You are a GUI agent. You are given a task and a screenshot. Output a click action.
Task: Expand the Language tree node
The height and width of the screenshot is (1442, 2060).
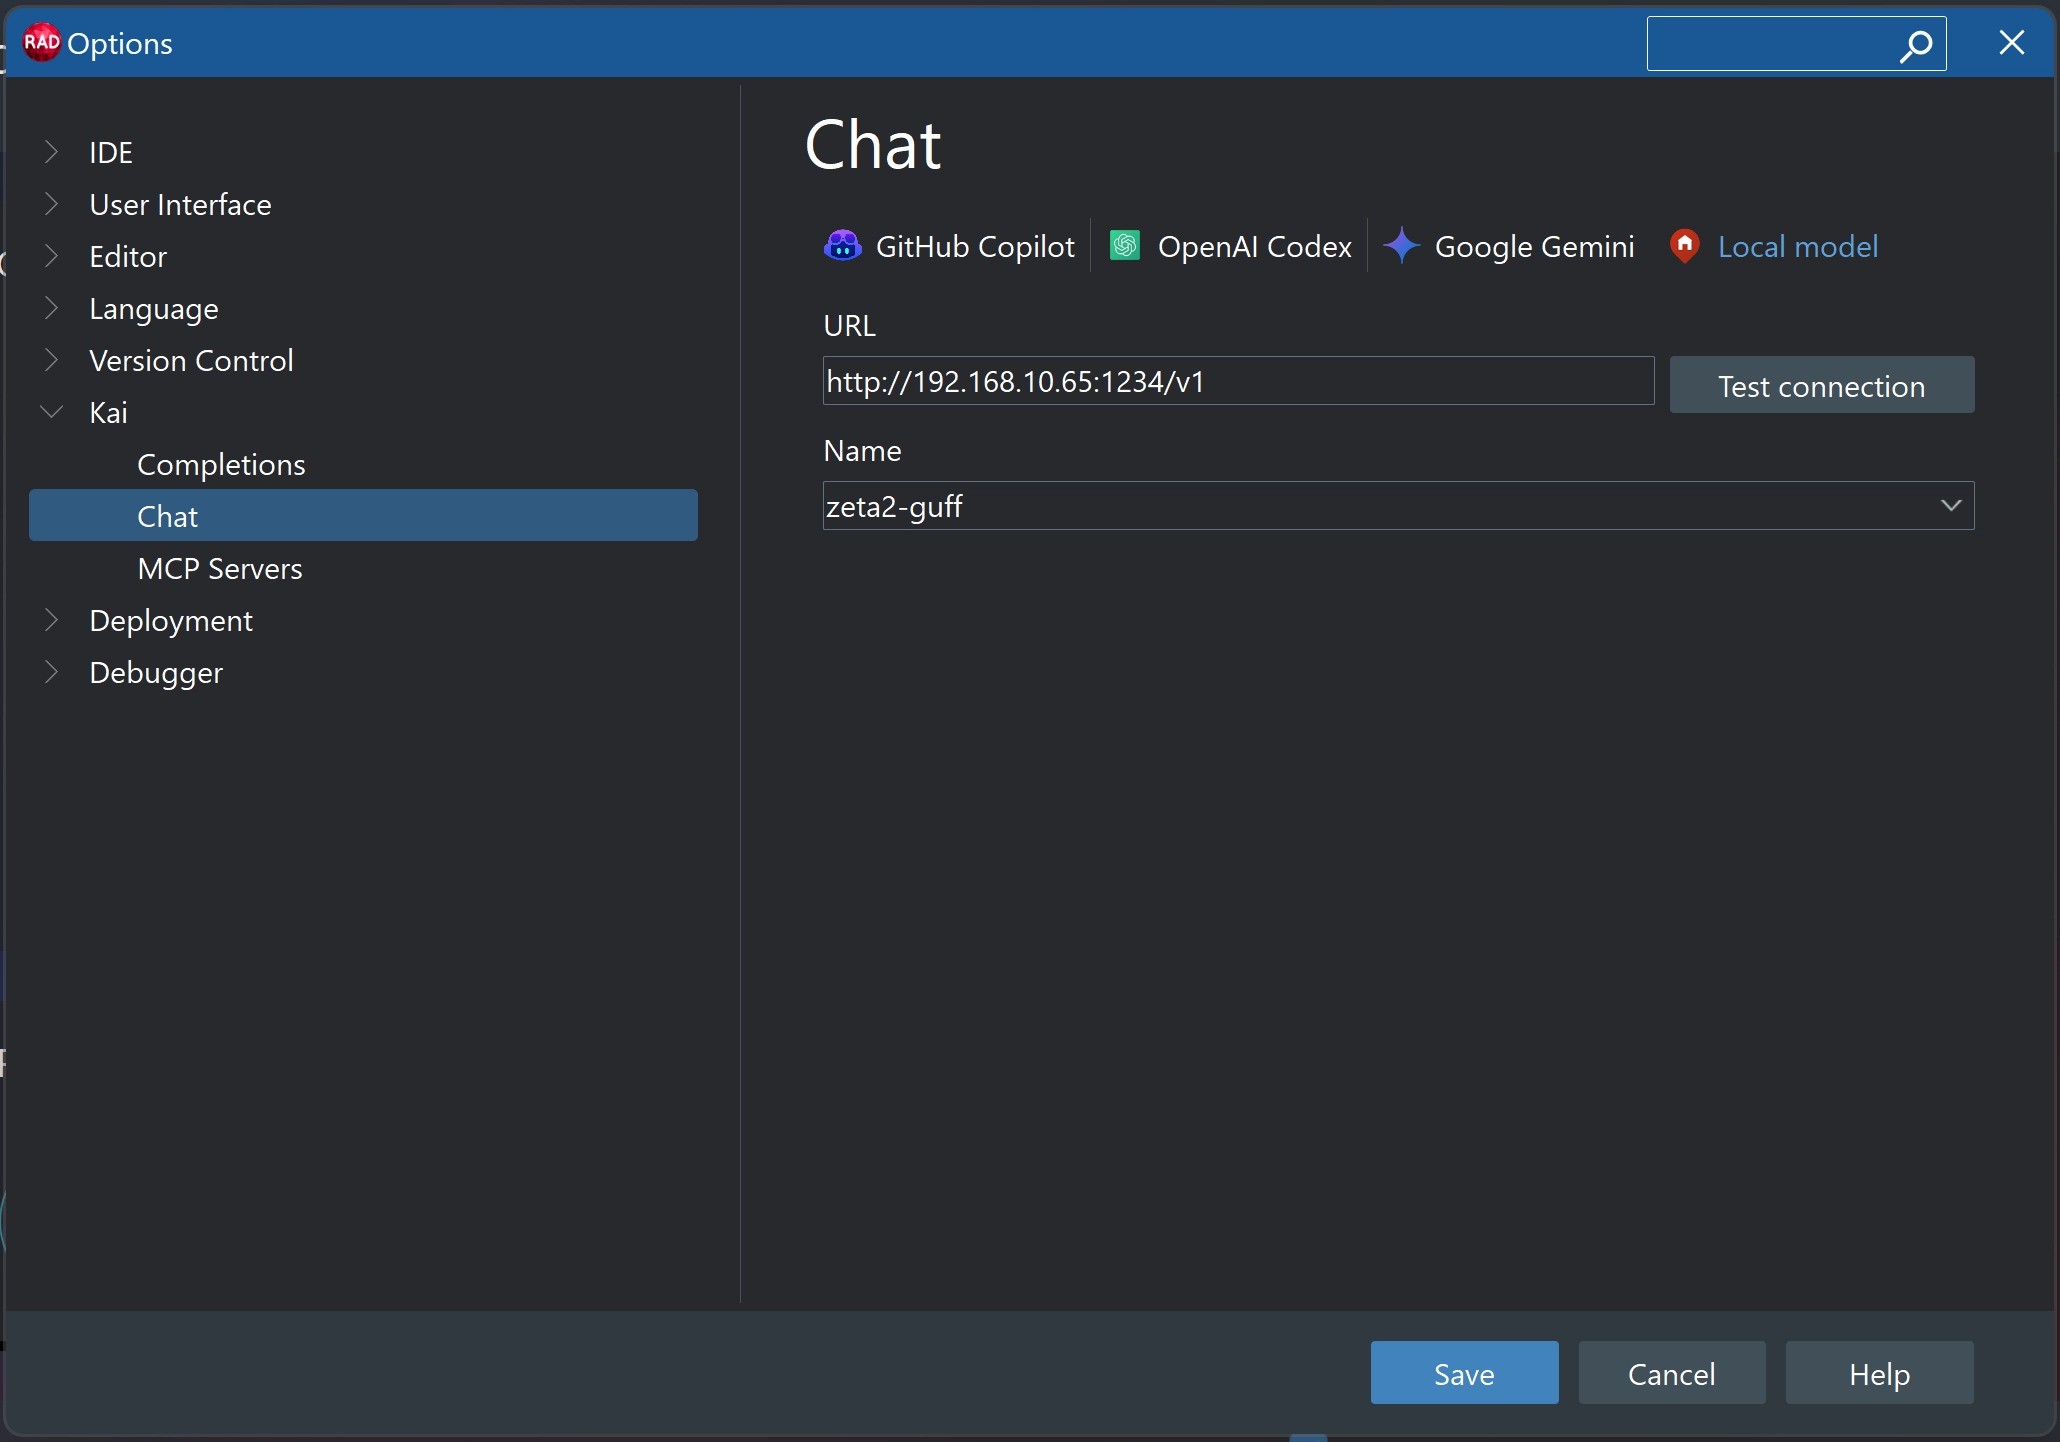(x=52, y=308)
